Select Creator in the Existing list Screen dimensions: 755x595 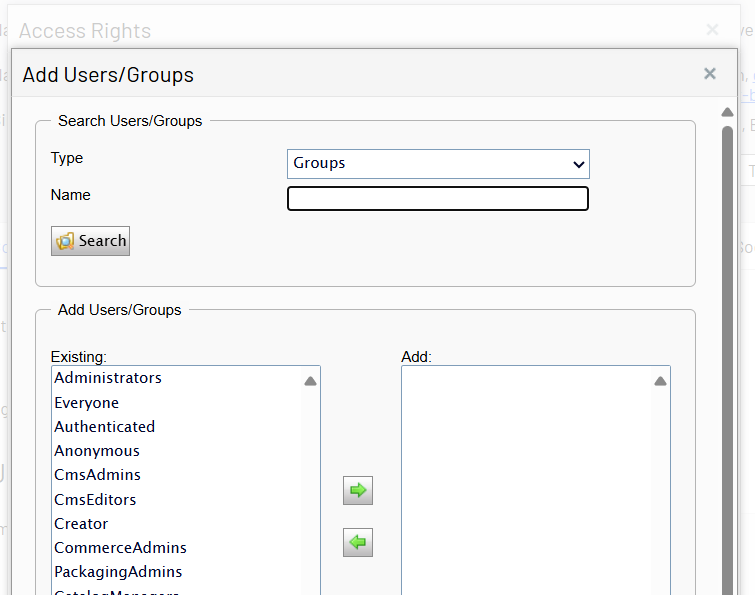pyautogui.click(x=81, y=524)
